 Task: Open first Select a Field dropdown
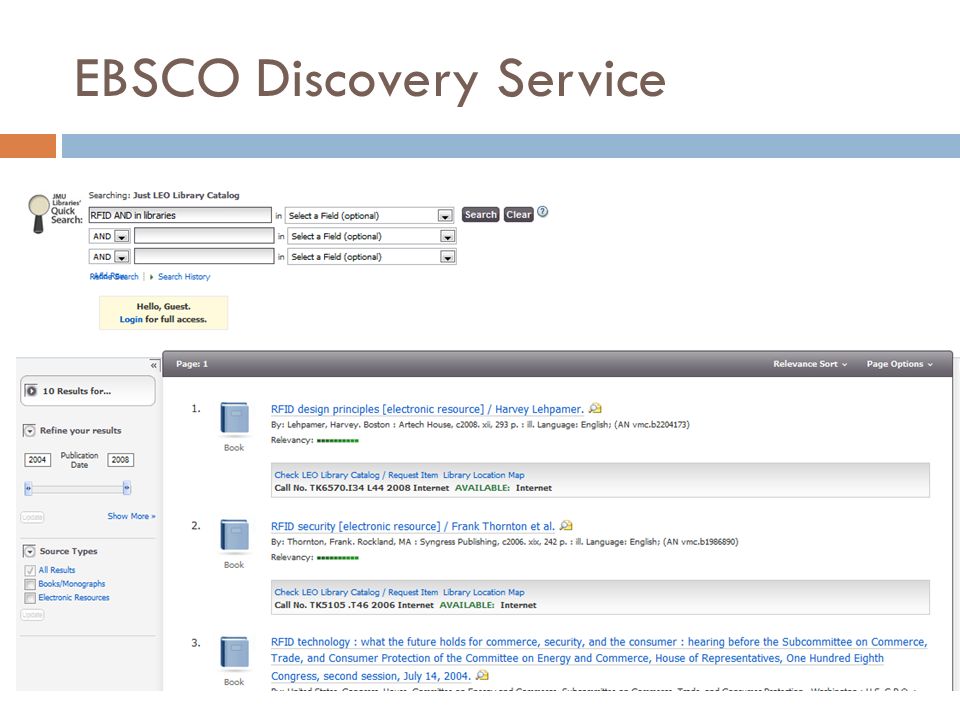(445, 216)
